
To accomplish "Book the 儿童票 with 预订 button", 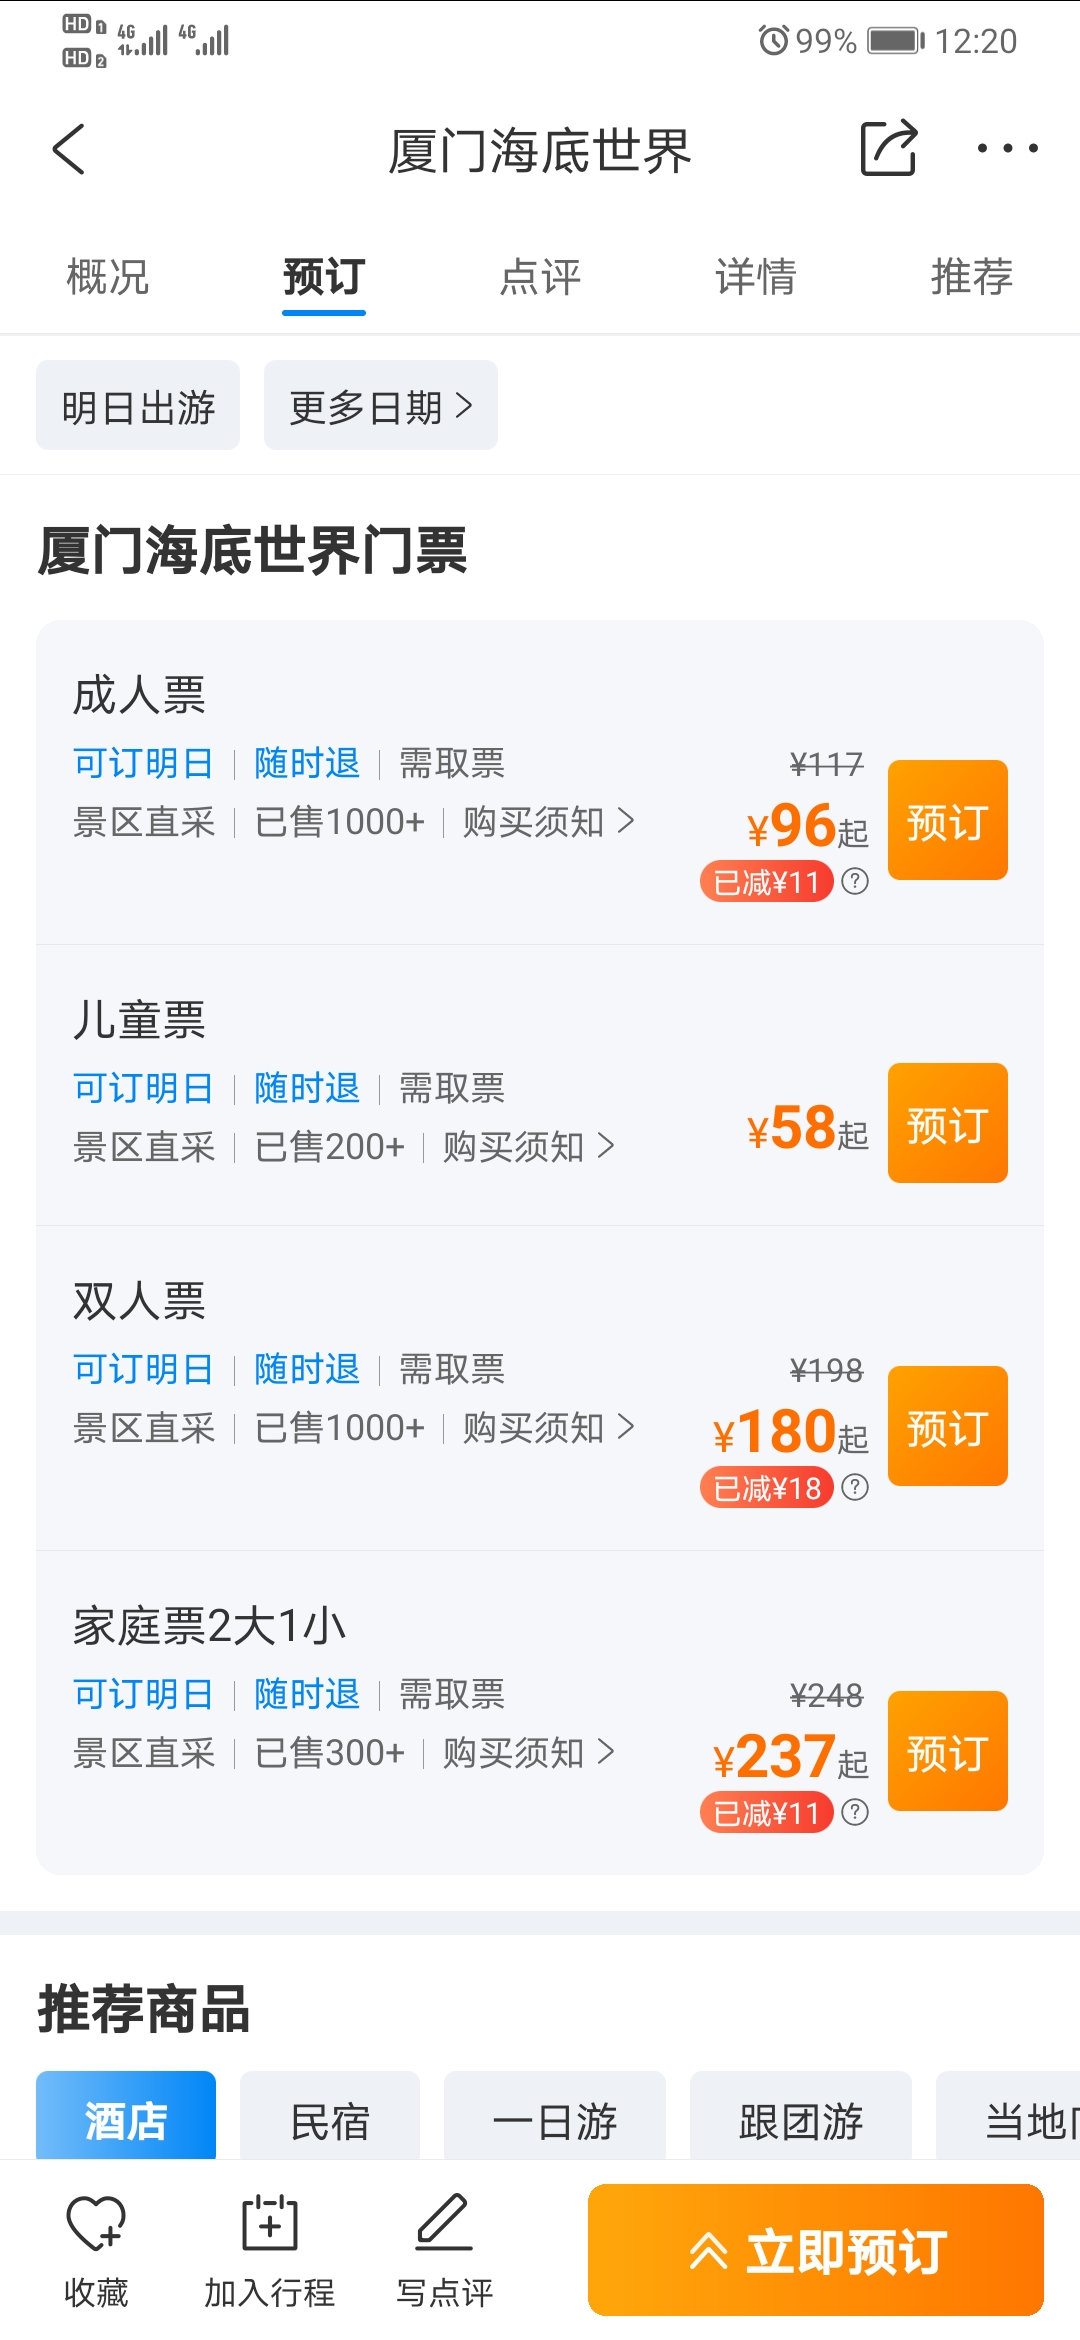I will pos(947,1123).
